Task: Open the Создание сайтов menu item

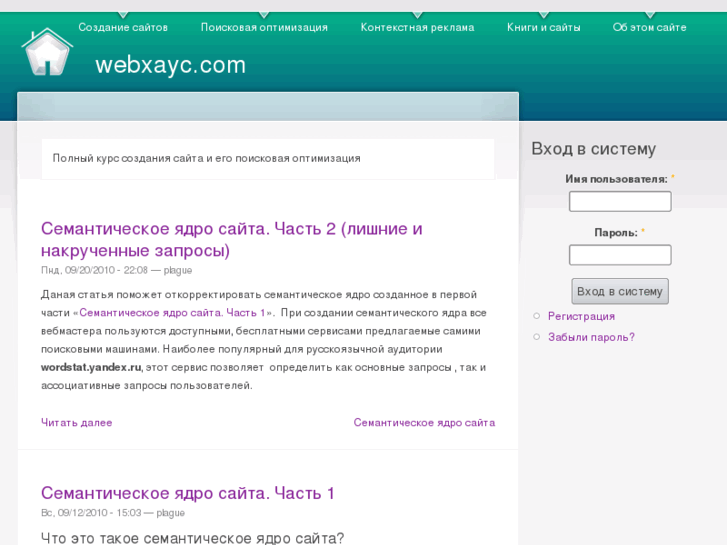Action: (x=123, y=27)
